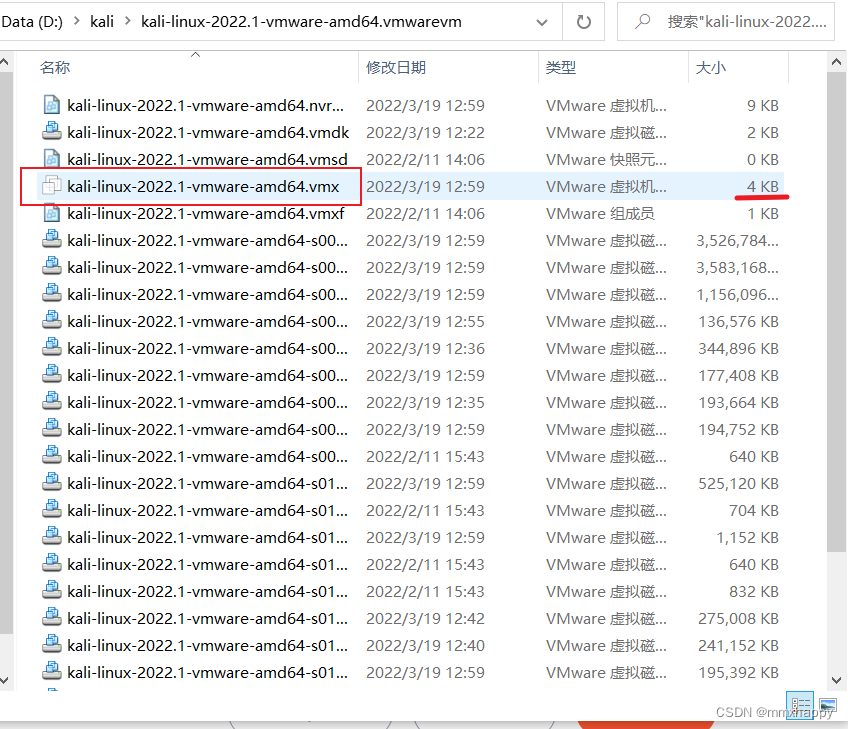Click the disk icon of the 3,526,784... file
Image resolution: width=848 pixels, height=729 pixels.
pyautogui.click(x=51, y=240)
